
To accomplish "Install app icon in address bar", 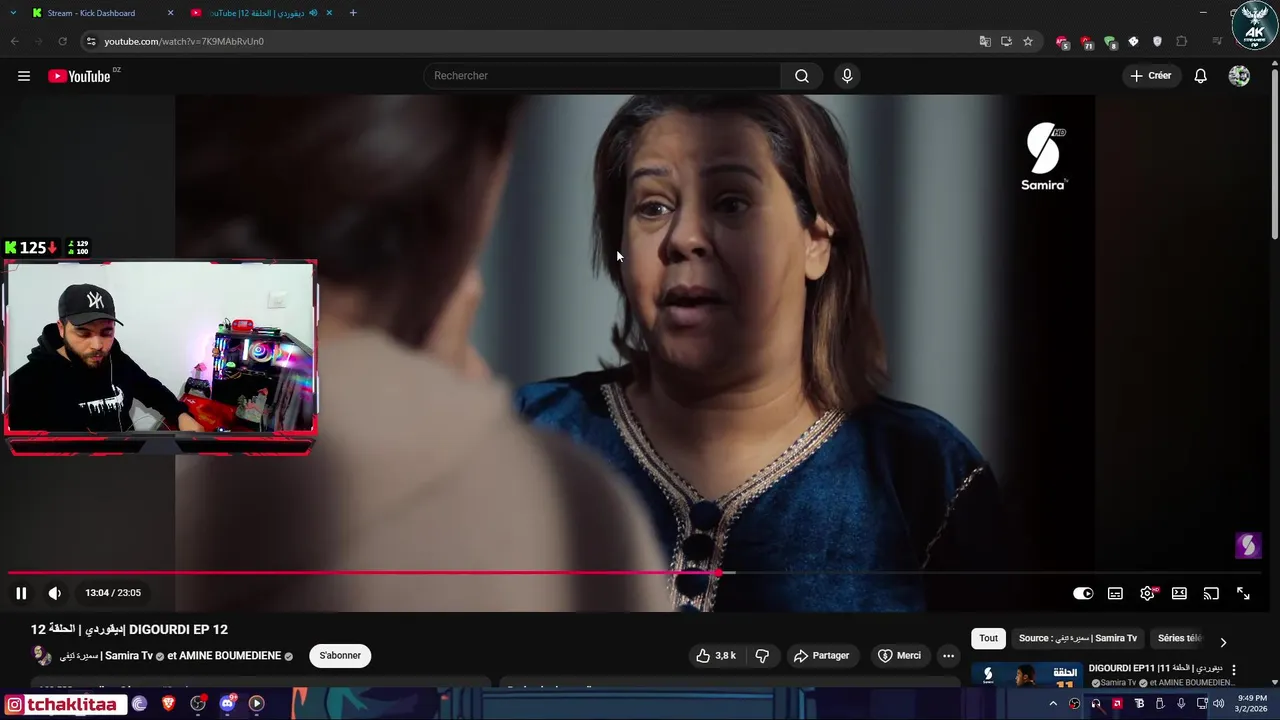I will 1006,41.
